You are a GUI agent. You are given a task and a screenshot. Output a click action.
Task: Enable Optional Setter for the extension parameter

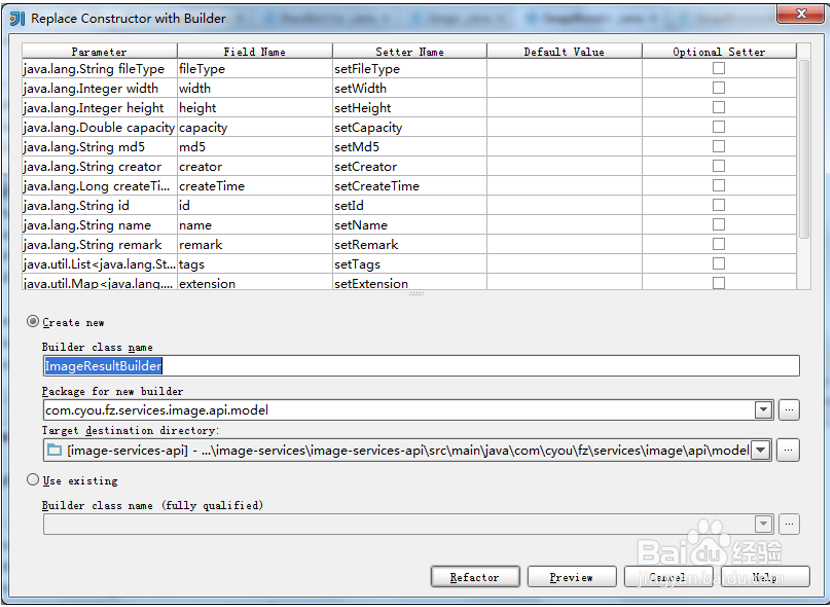point(717,283)
